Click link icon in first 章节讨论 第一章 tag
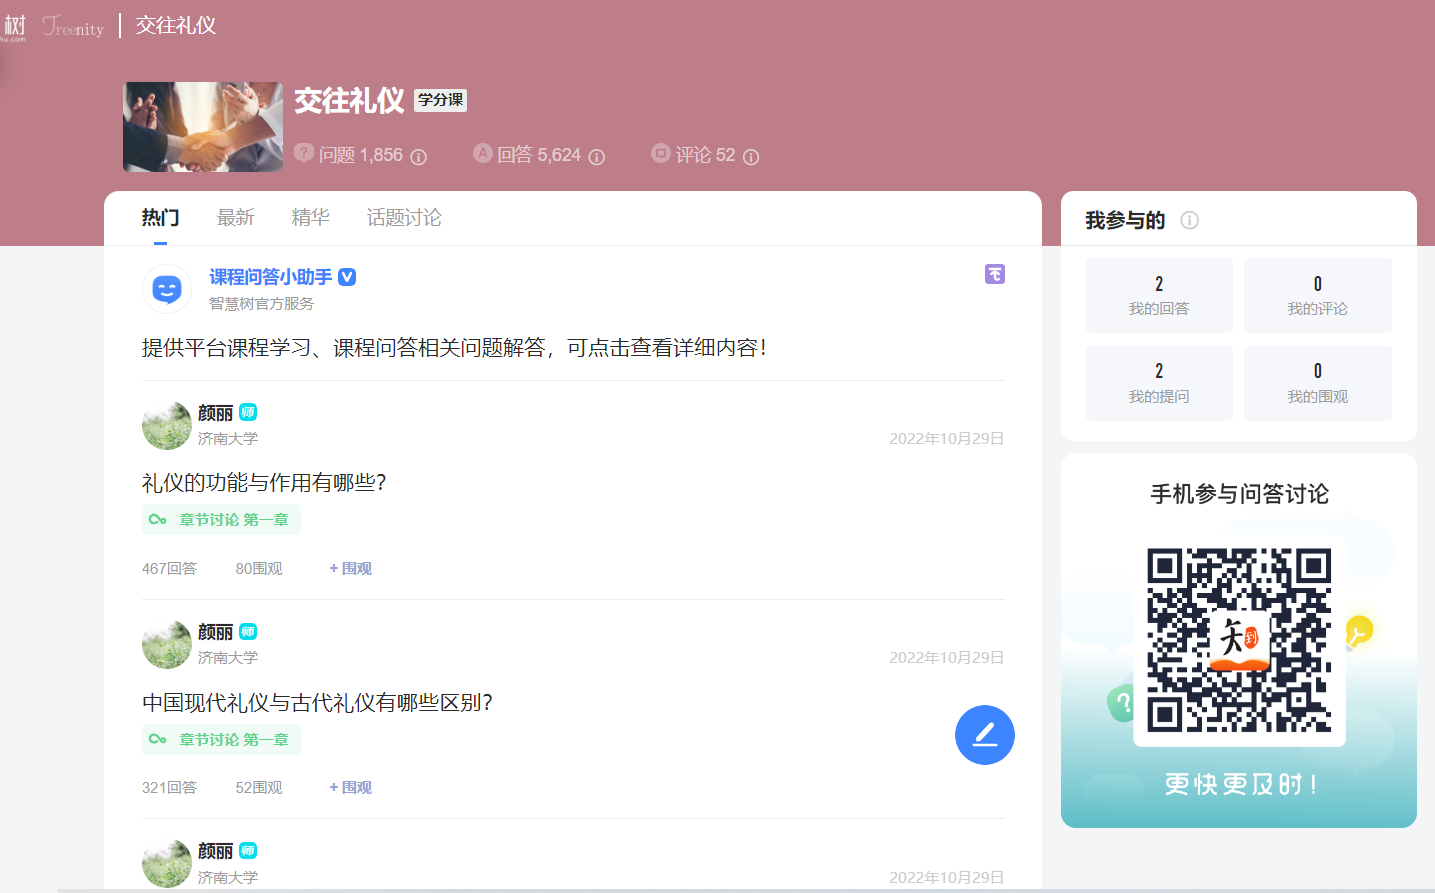Screen dimensions: 1435x893 (158, 520)
